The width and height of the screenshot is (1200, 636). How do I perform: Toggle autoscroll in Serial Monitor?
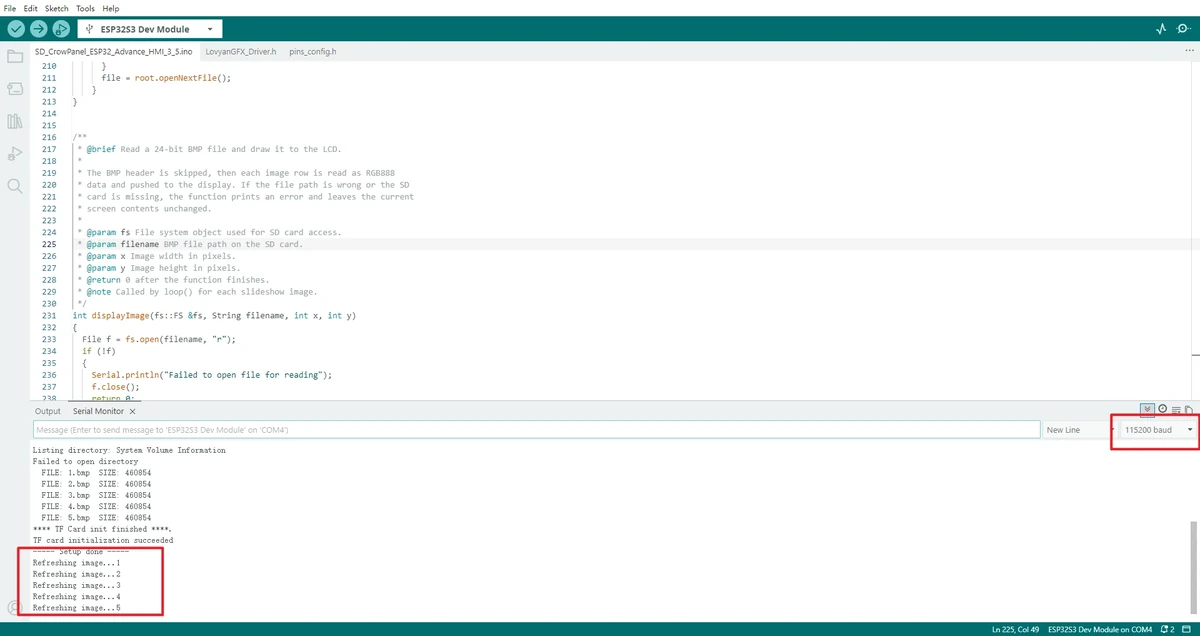[1148, 409]
